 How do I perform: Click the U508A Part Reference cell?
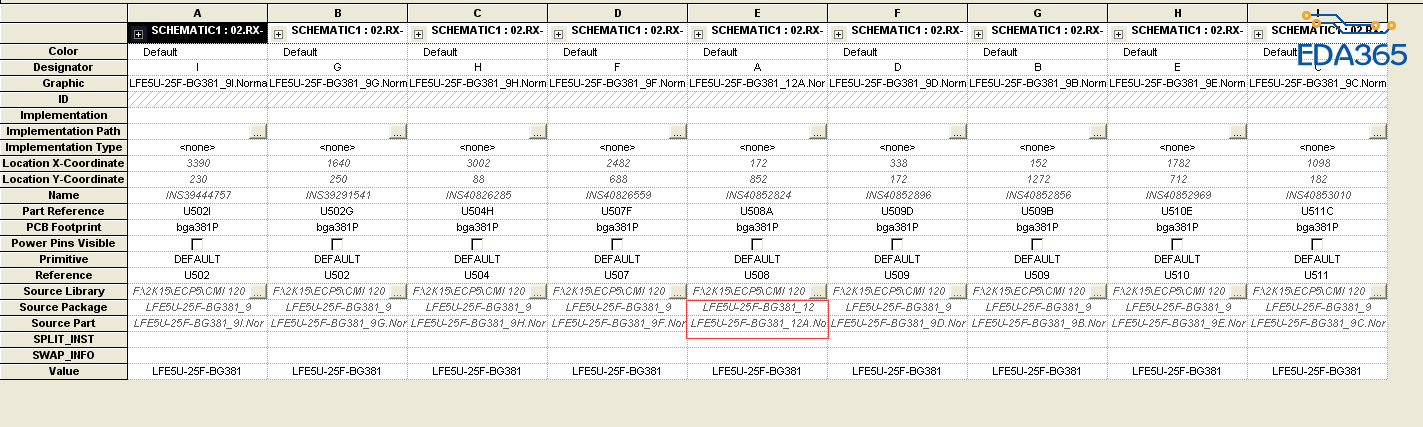tap(757, 211)
